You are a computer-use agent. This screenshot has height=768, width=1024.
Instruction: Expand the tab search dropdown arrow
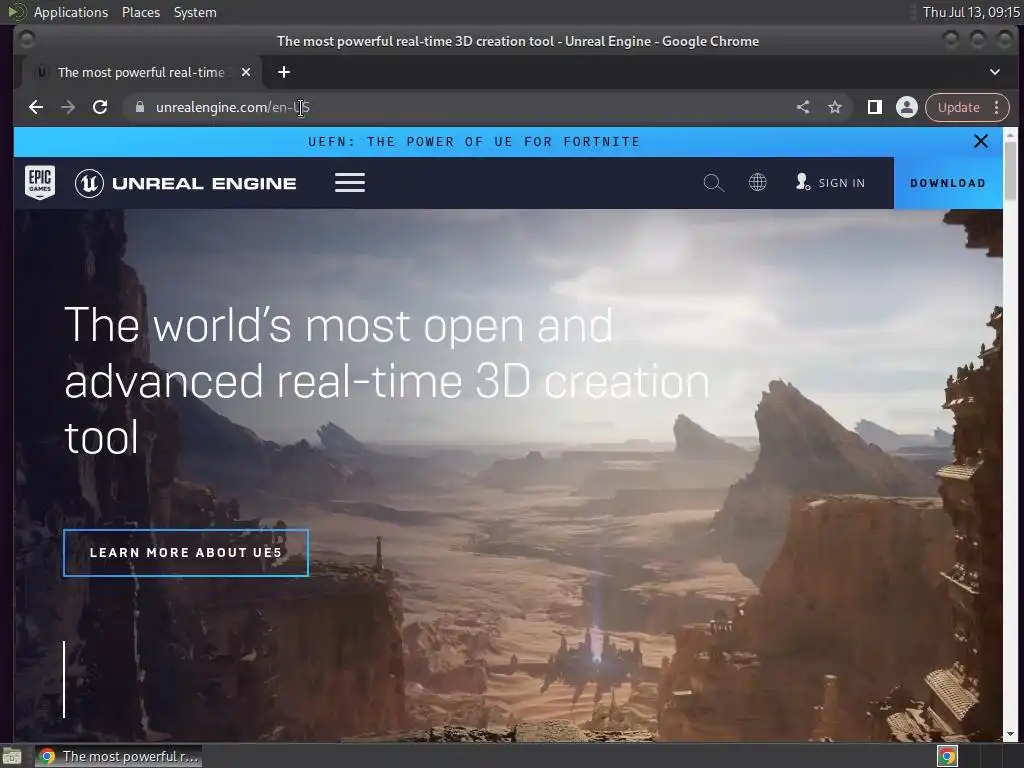(995, 72)
